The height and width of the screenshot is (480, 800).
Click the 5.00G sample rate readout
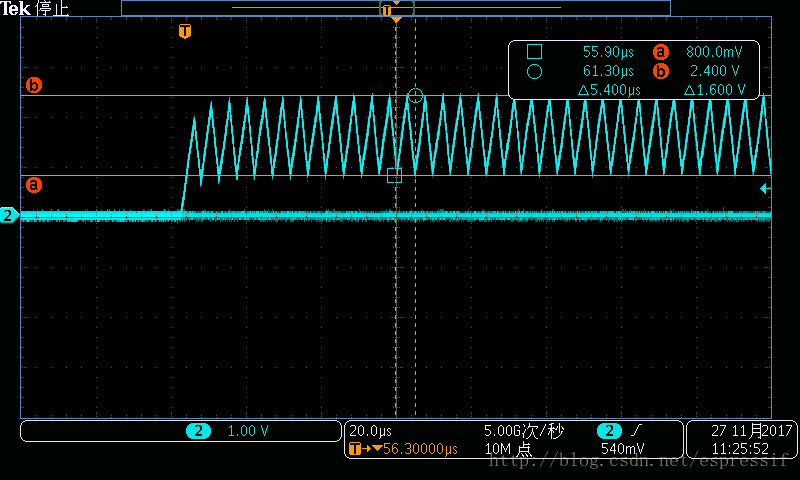click(524, 431)
